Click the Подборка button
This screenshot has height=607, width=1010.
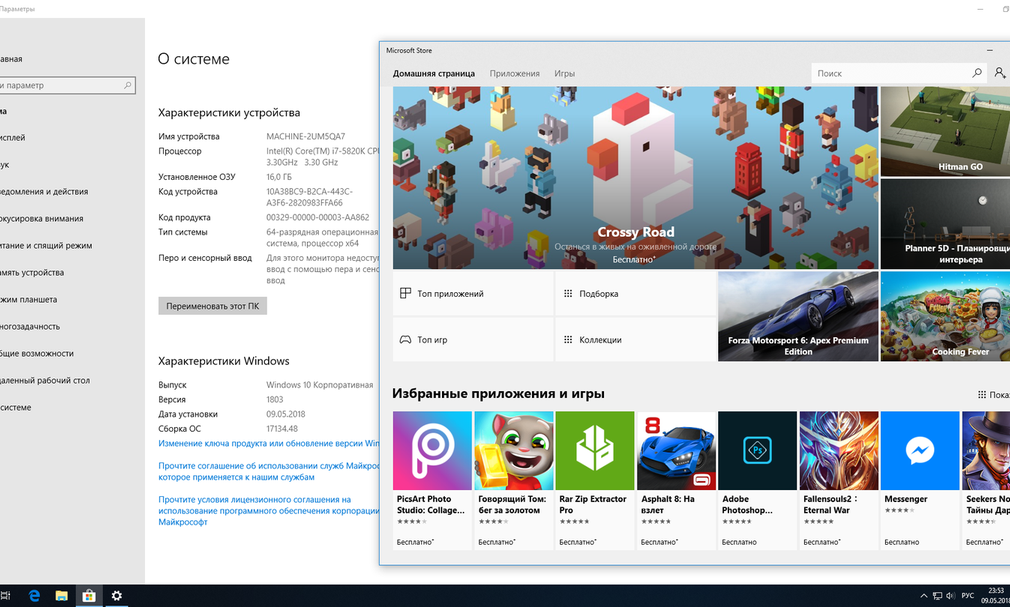point(636,293)
